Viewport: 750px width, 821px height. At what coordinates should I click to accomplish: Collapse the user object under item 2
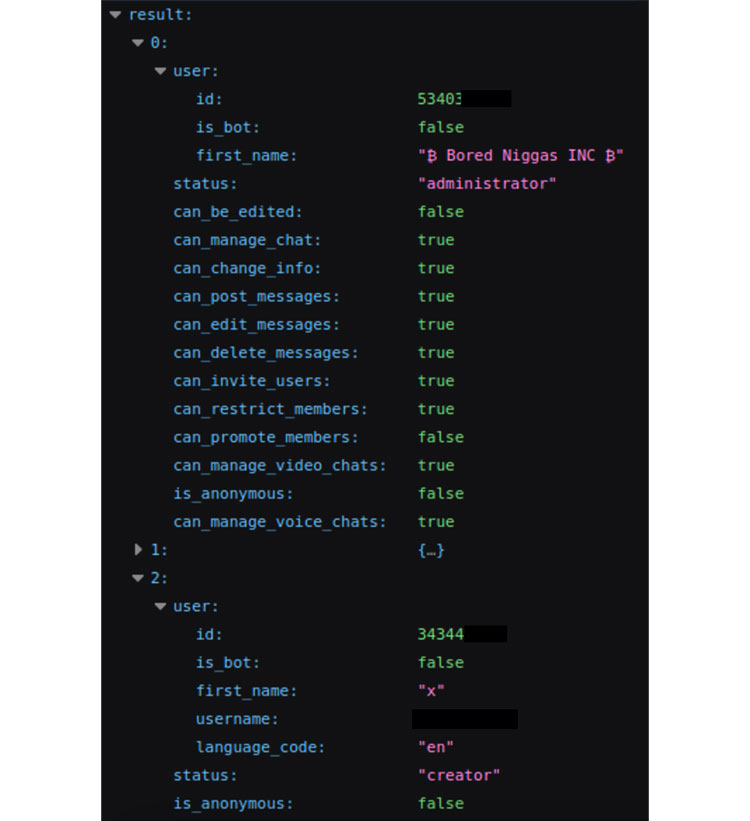coord(161,606)
